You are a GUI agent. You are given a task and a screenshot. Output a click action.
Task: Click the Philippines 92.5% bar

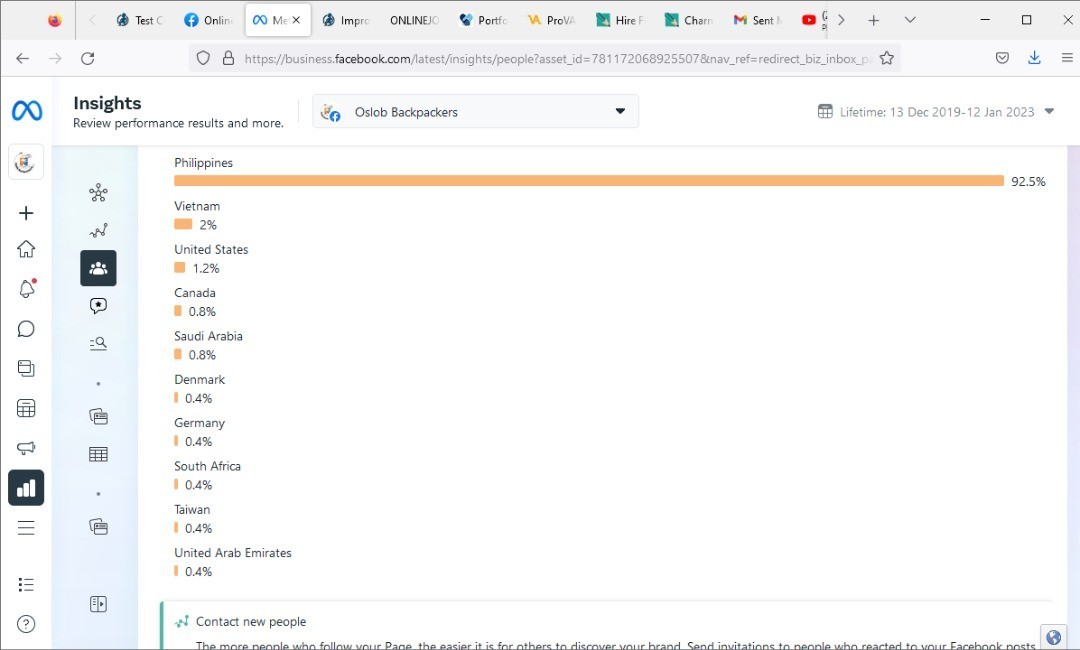coord(589,181)
